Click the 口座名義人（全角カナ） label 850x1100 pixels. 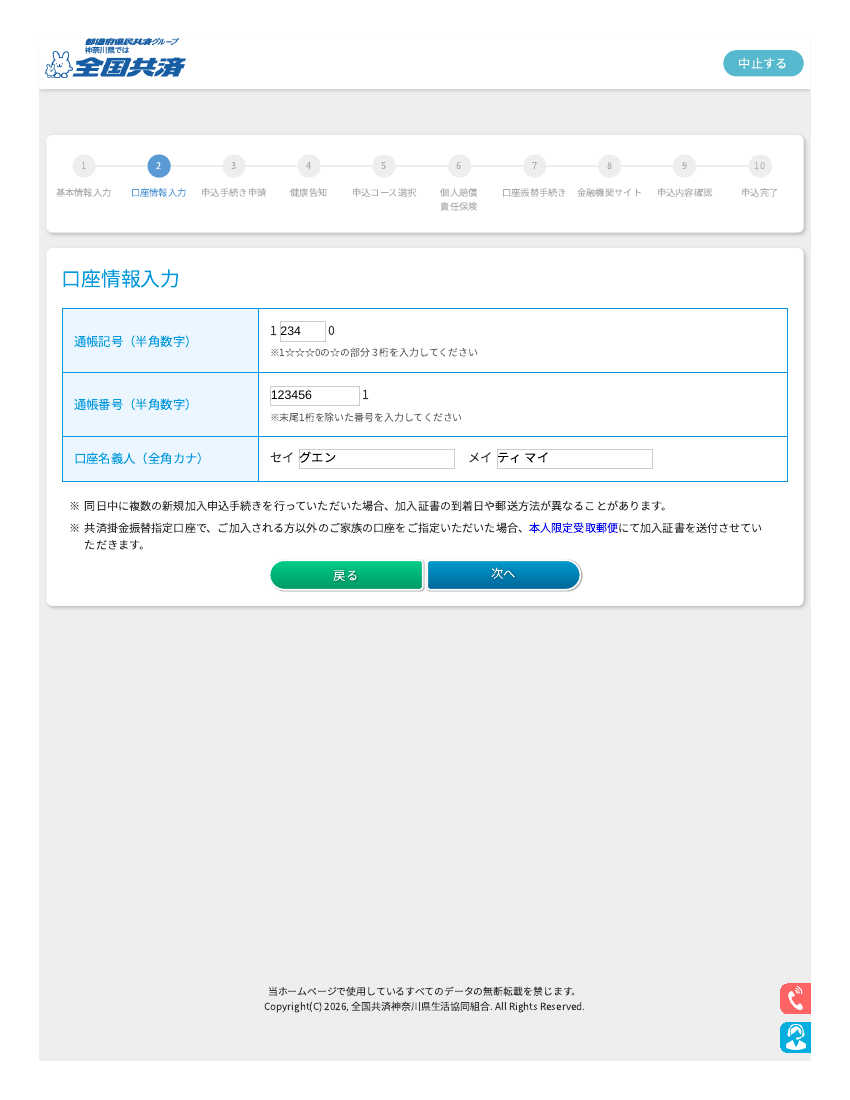(138, 459)
